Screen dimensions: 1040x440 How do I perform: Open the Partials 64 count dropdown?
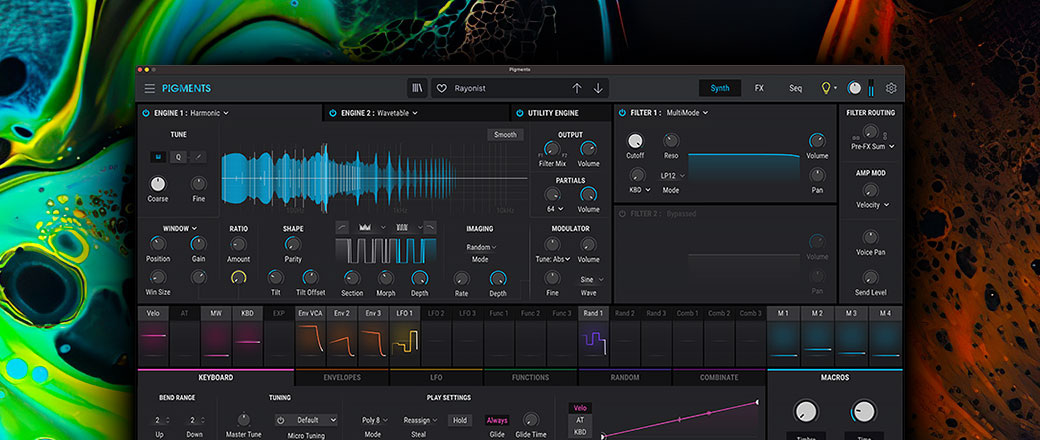555,209
